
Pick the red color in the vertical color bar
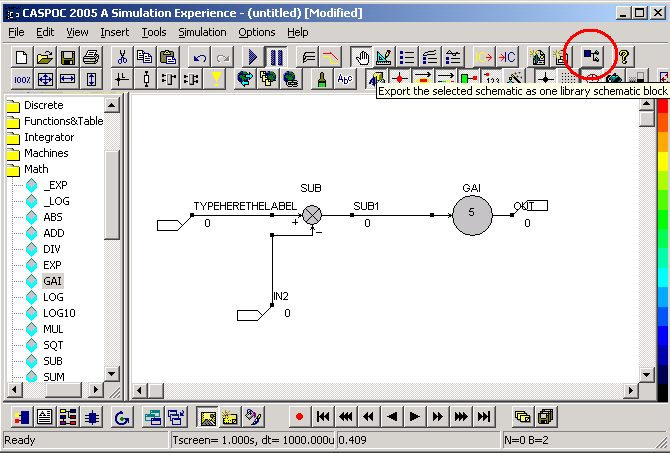tap(663, 106)
